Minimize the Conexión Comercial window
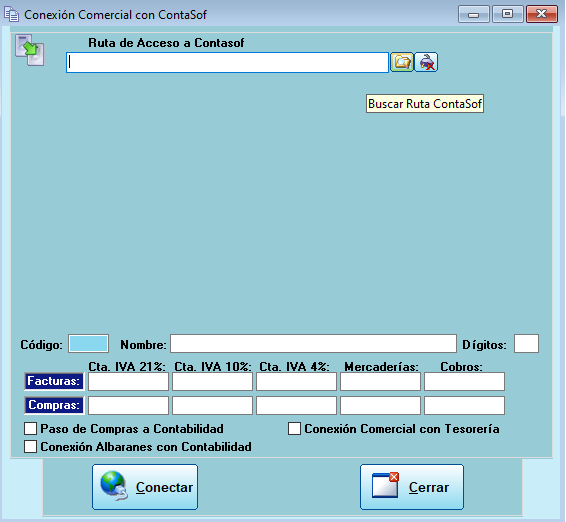This screenshot has height=522, width=566. (474, 14)
